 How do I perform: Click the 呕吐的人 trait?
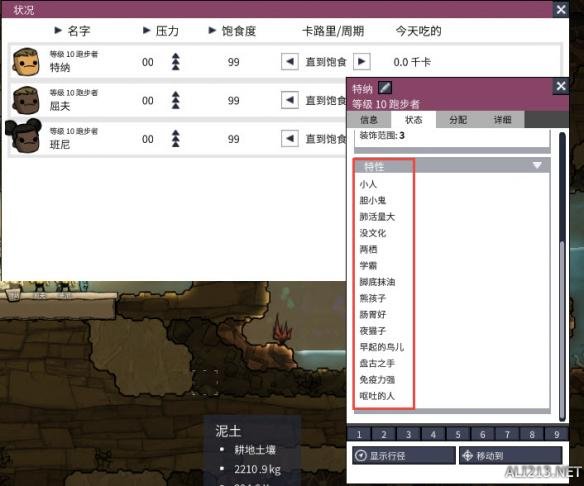point(377,396)
